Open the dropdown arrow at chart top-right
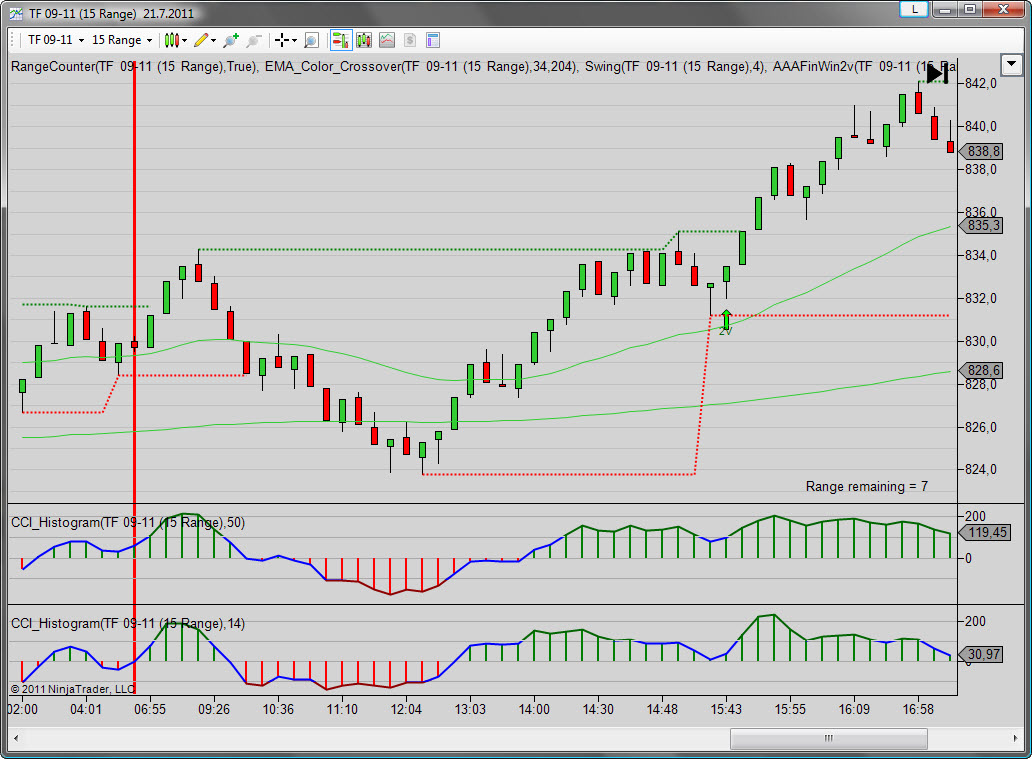 point(1011,65)
